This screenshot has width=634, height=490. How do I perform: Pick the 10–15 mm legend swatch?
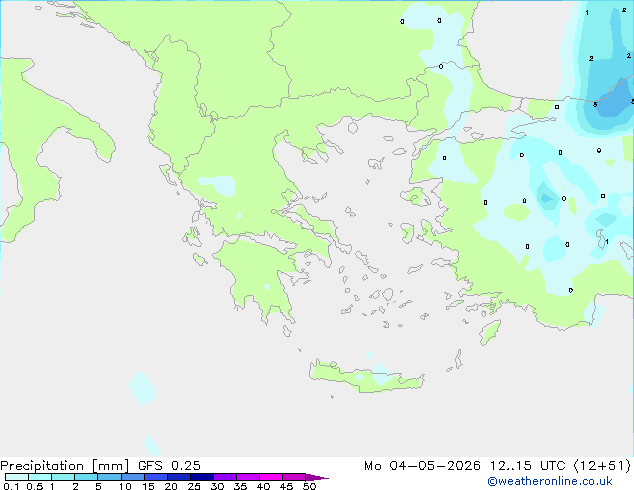click(x=132, y=477)
